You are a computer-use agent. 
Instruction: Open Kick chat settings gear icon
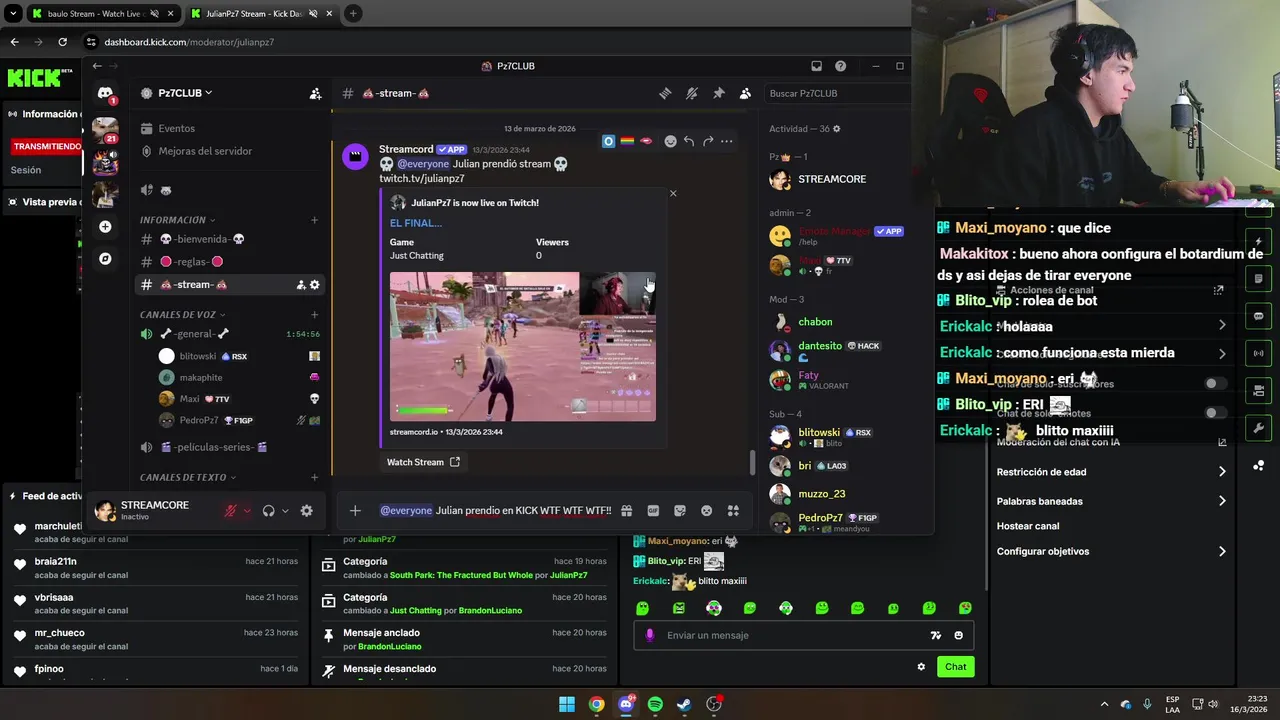[921, 667]
